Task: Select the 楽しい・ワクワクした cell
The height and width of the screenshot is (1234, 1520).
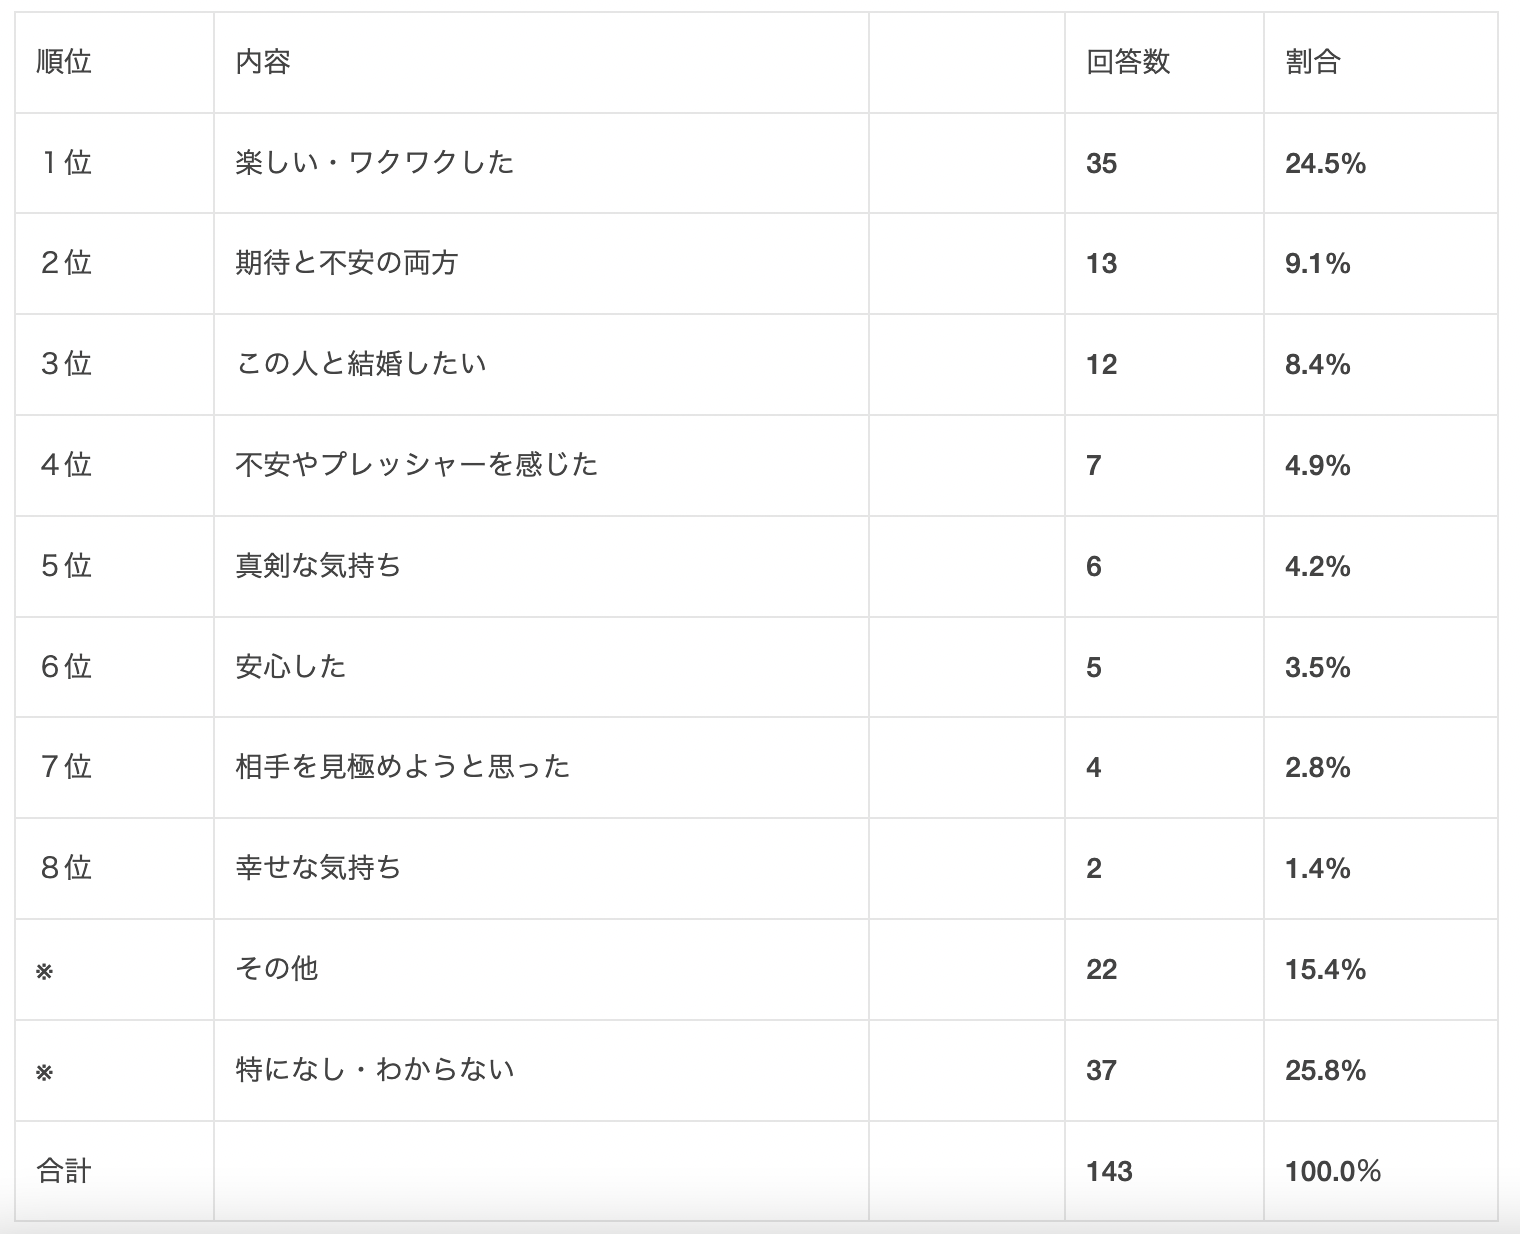Action: tap(375, 162)
